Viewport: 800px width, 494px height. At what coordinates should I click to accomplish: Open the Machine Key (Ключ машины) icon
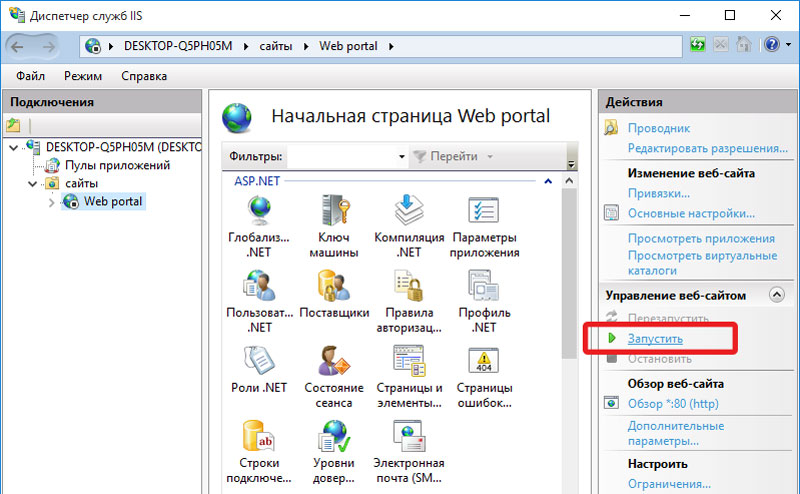point(335,210)
